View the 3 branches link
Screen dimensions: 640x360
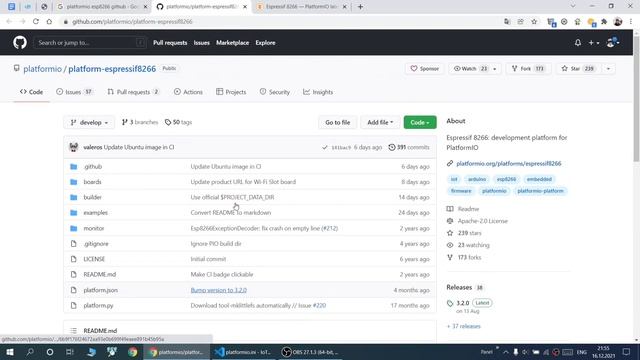pyautogui.click(x=140, y=122)
